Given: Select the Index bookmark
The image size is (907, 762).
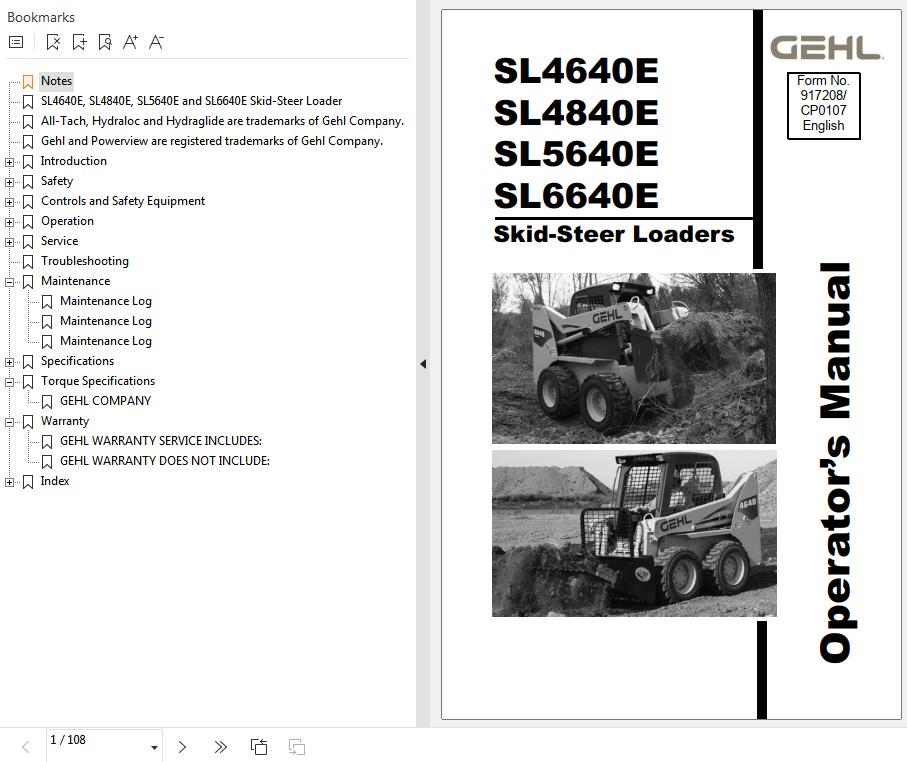Looking at the screenshot, I should (55, 481).
